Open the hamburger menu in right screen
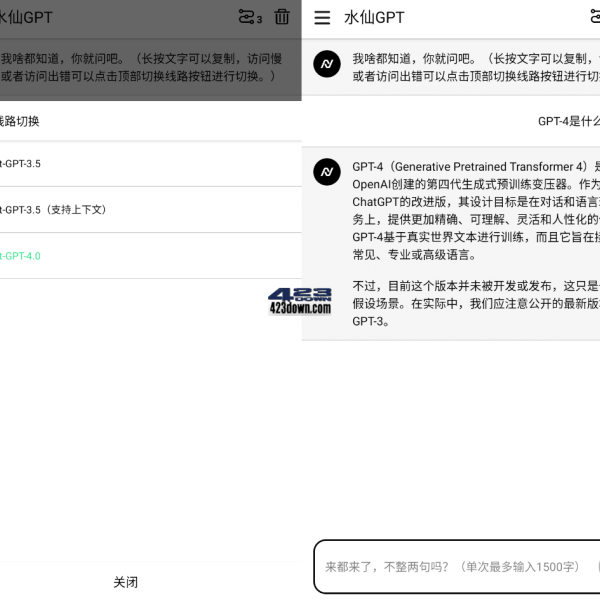Image resolution: width=600 pixels, height=600 pixels. [322, 18]
